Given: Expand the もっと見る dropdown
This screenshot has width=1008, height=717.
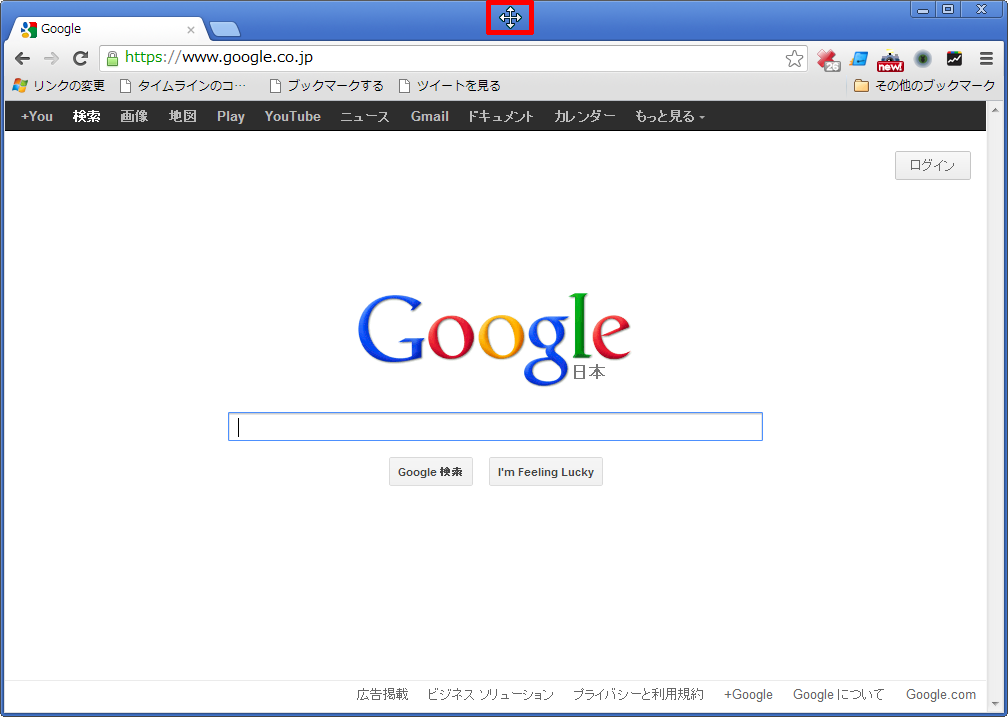Looking at the screenshot, I should tap(670, 116).
